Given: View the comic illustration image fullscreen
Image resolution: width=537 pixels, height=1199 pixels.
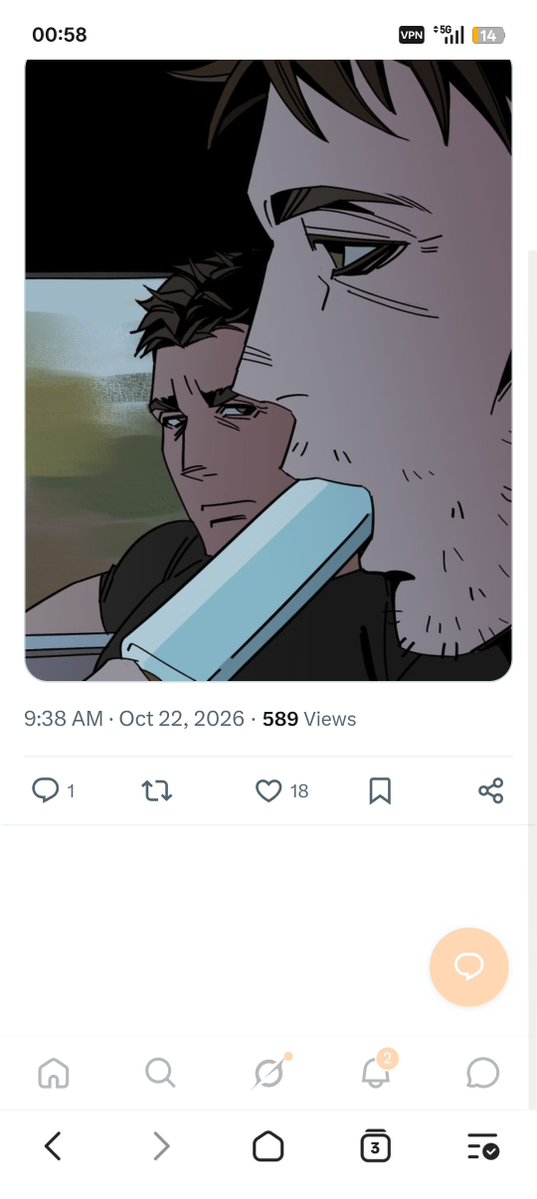Looking at the screenshot, I should [x=268, y=370].
